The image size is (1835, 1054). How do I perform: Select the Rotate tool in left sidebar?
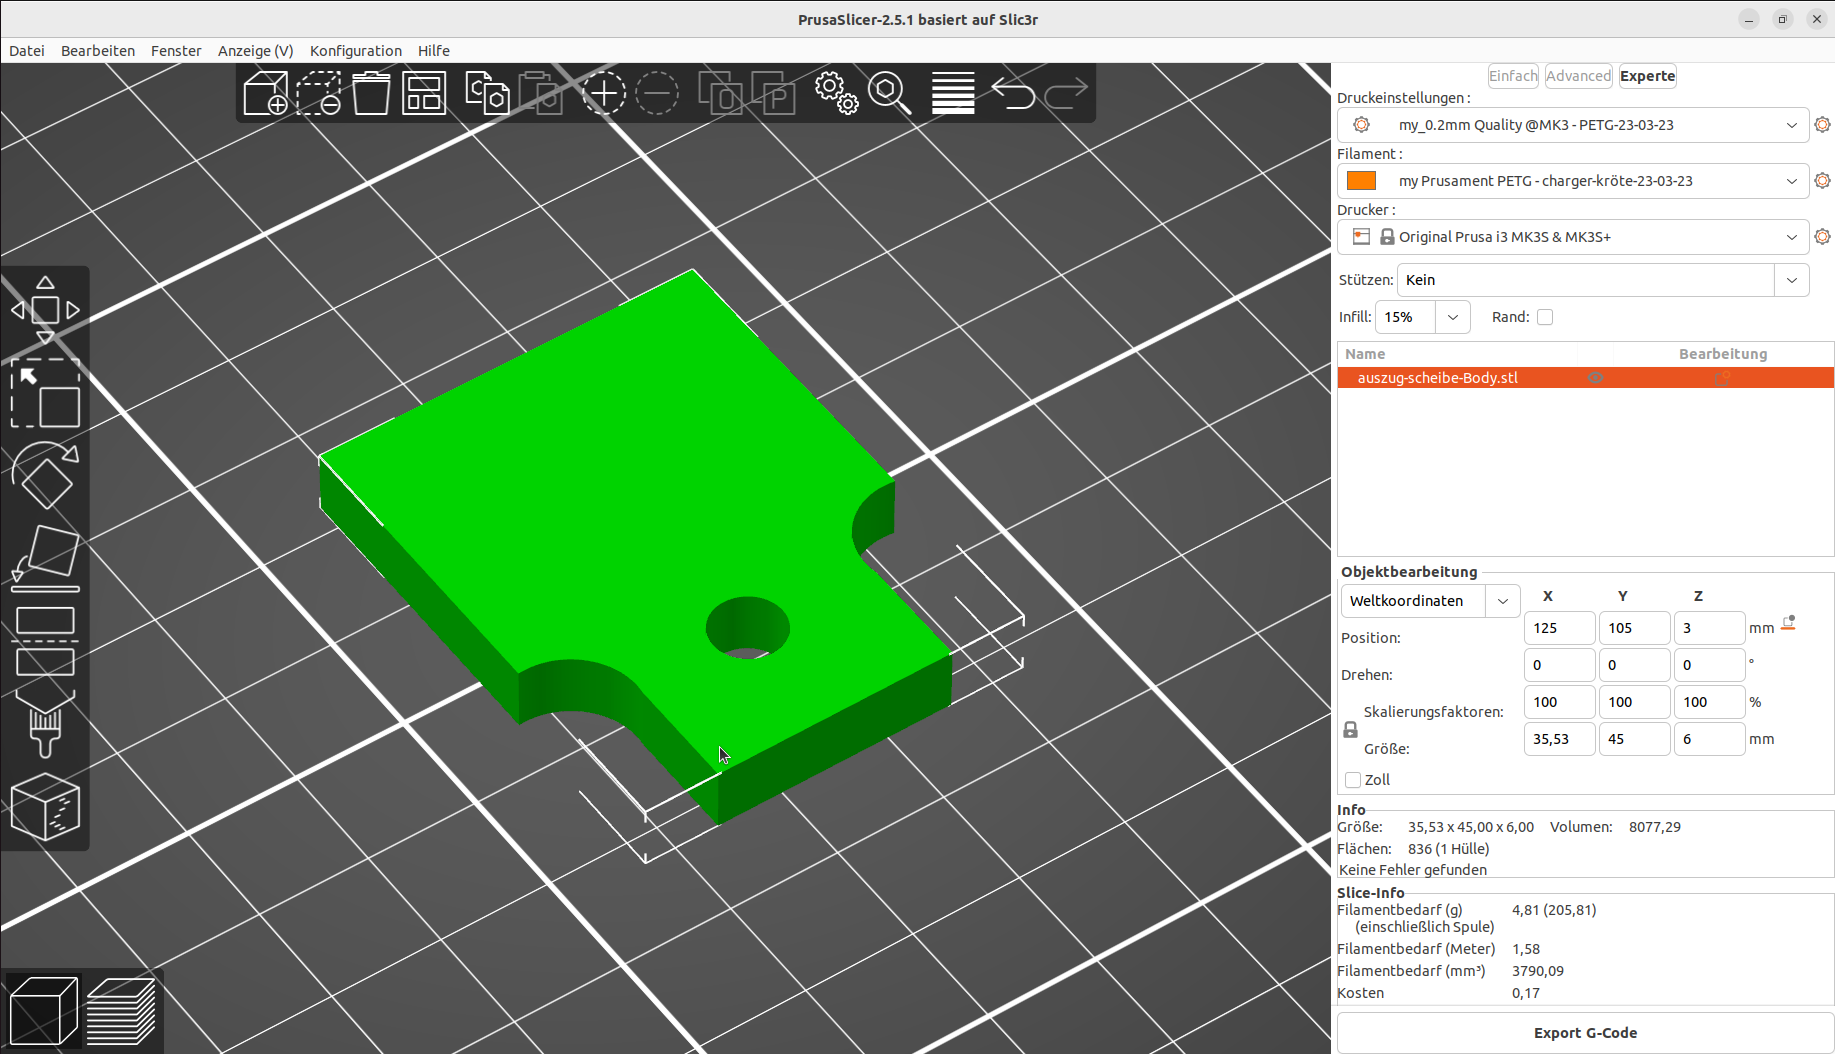point(45,474)
